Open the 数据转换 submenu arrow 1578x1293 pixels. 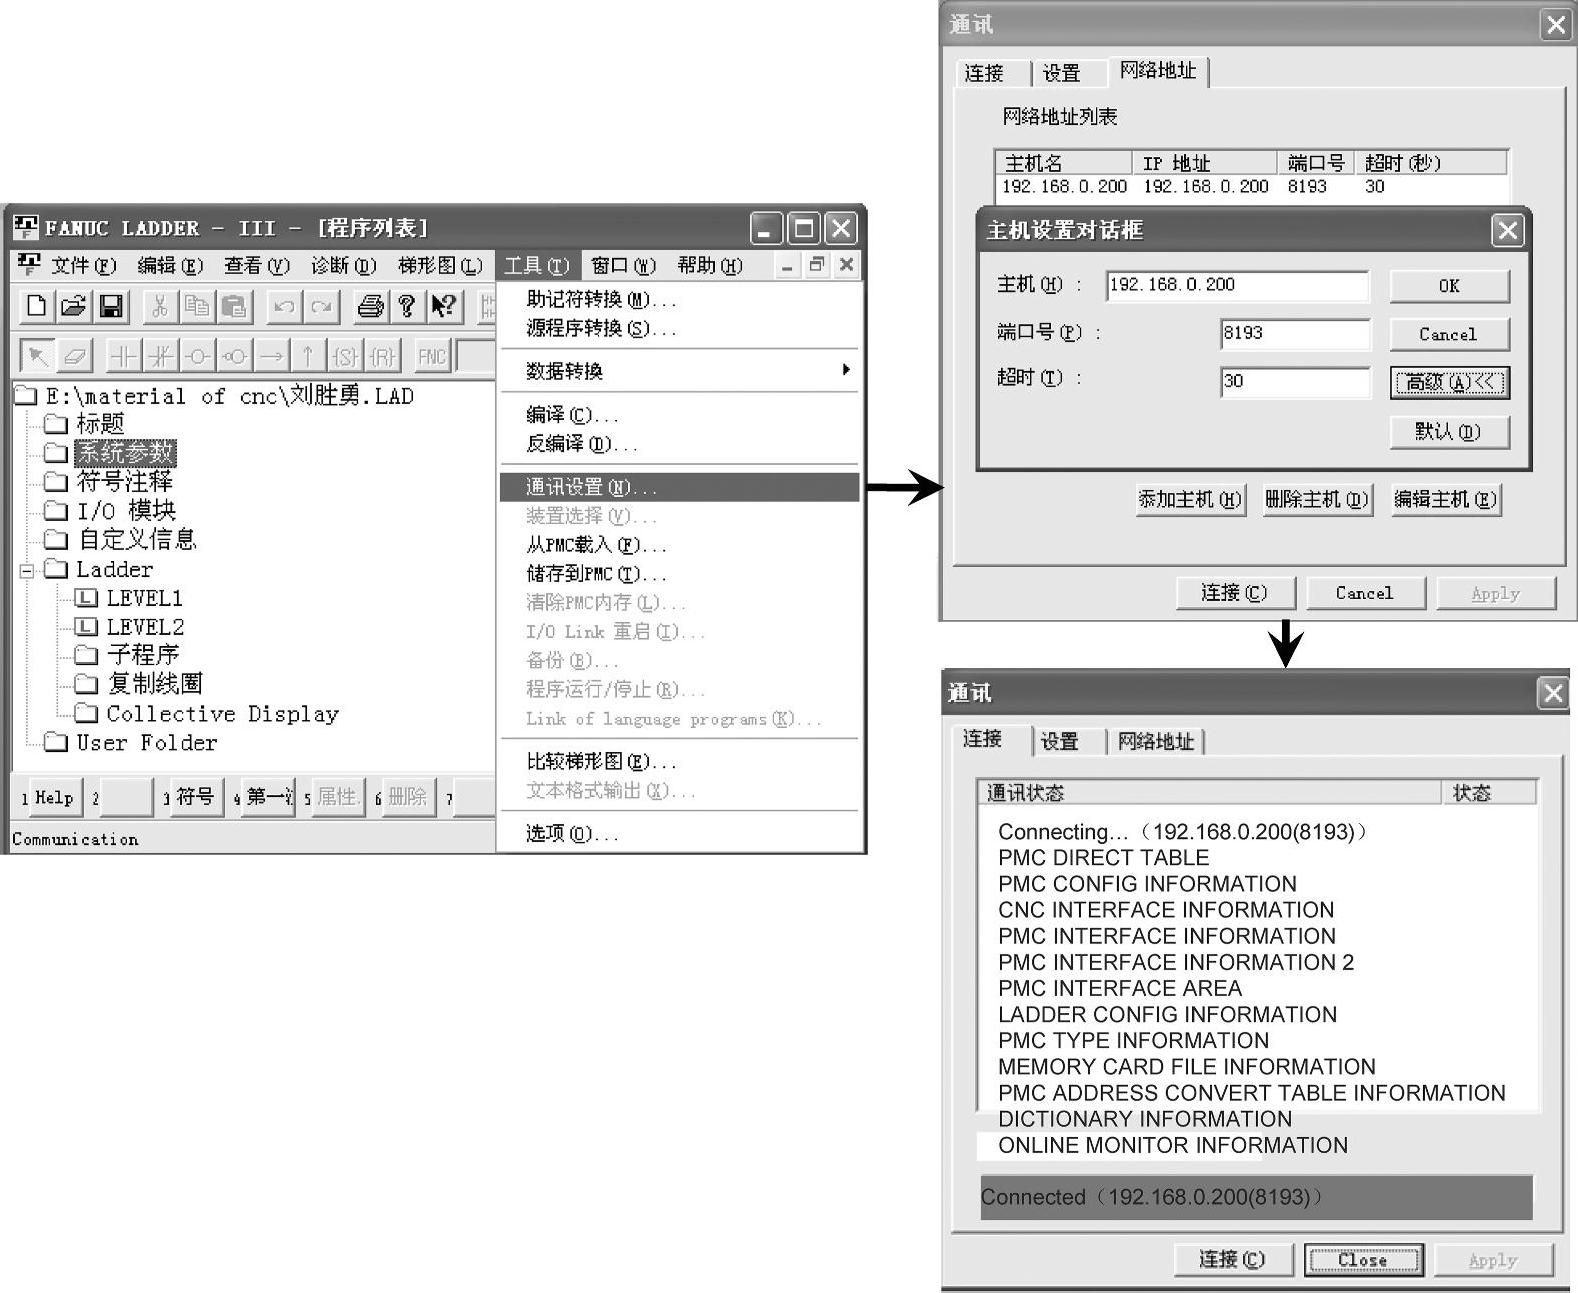click(x=846, y=370)
